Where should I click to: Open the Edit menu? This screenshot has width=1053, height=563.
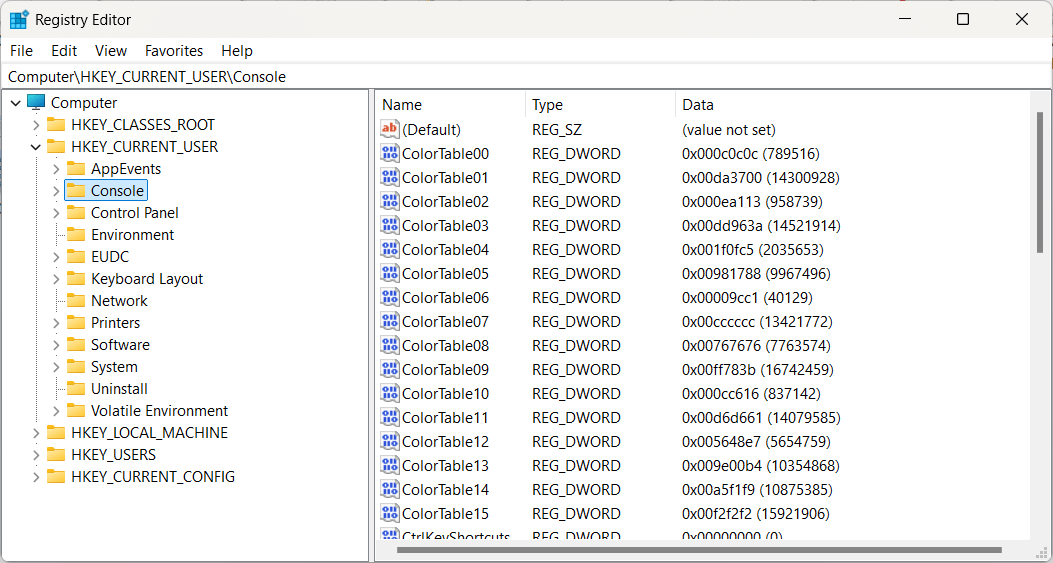click(64, 50)
